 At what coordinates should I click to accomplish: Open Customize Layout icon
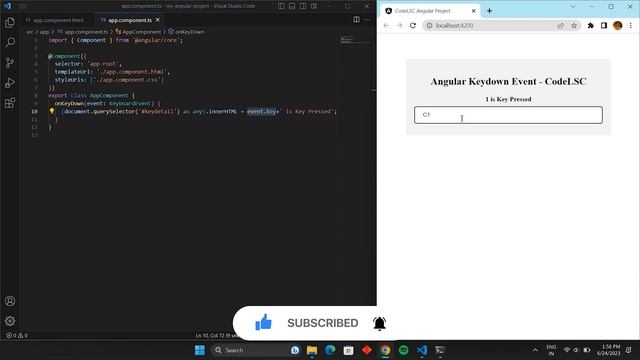314,6
